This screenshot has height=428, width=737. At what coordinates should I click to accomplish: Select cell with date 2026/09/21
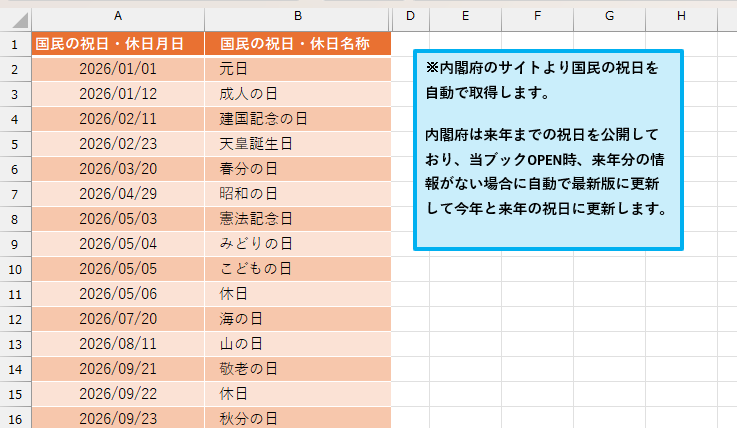118,369
